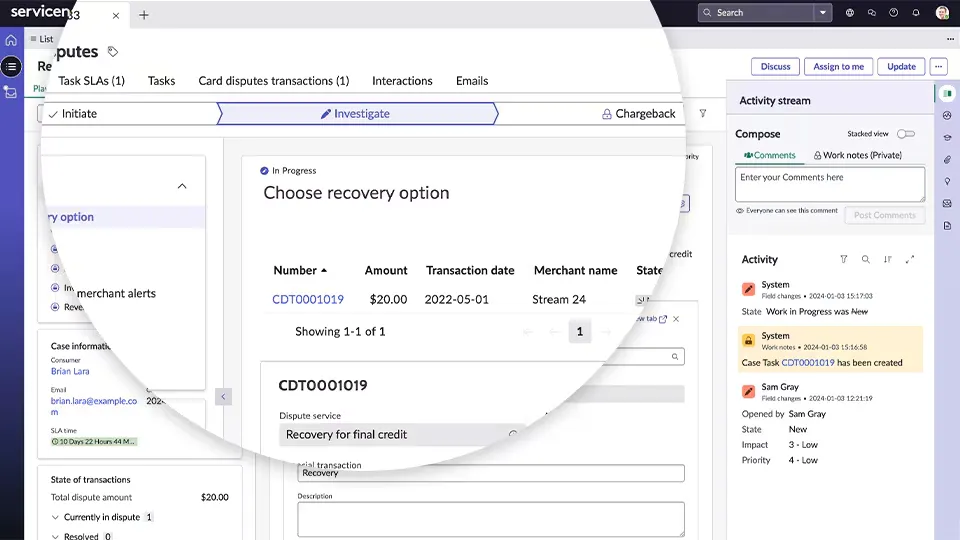This screenshot has height=540, width=960.
Task: Collapse the left panel arrow
Action: pyautogui.click(x=223, y=397)
